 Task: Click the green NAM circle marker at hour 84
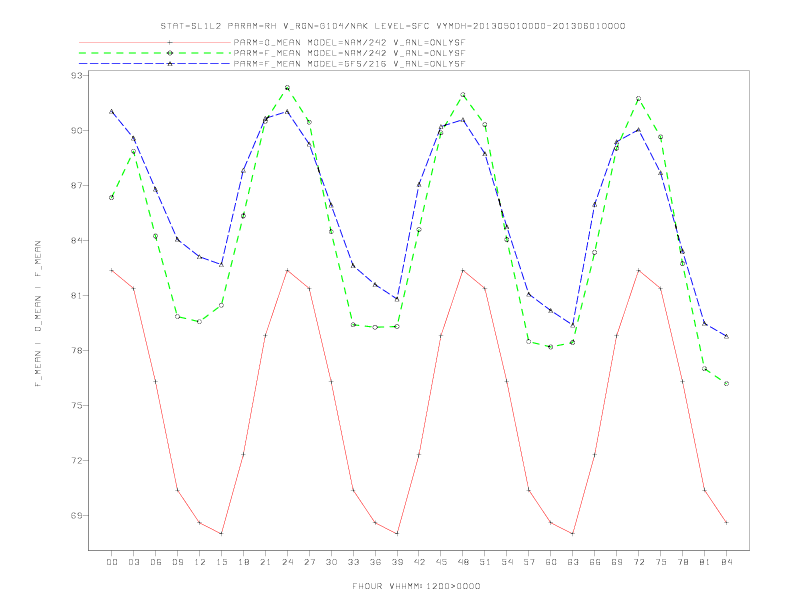[x=726, y=384]
